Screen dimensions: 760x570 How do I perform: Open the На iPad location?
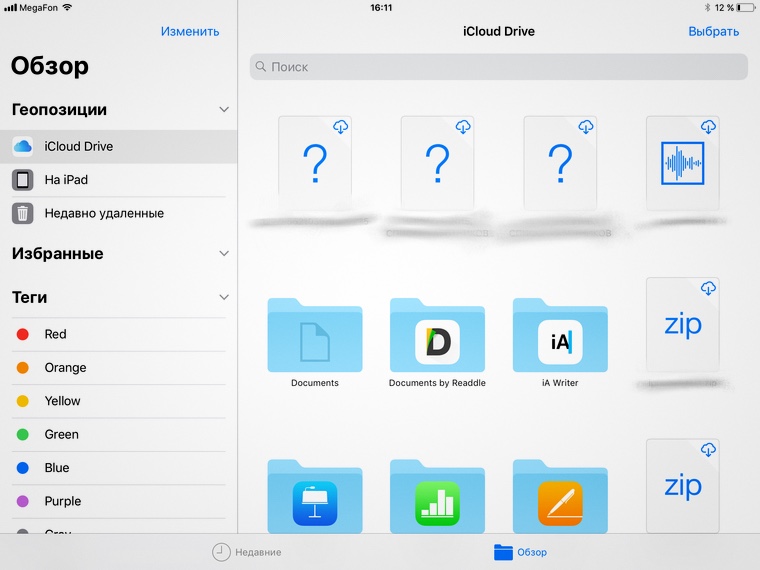coord(118,180)
